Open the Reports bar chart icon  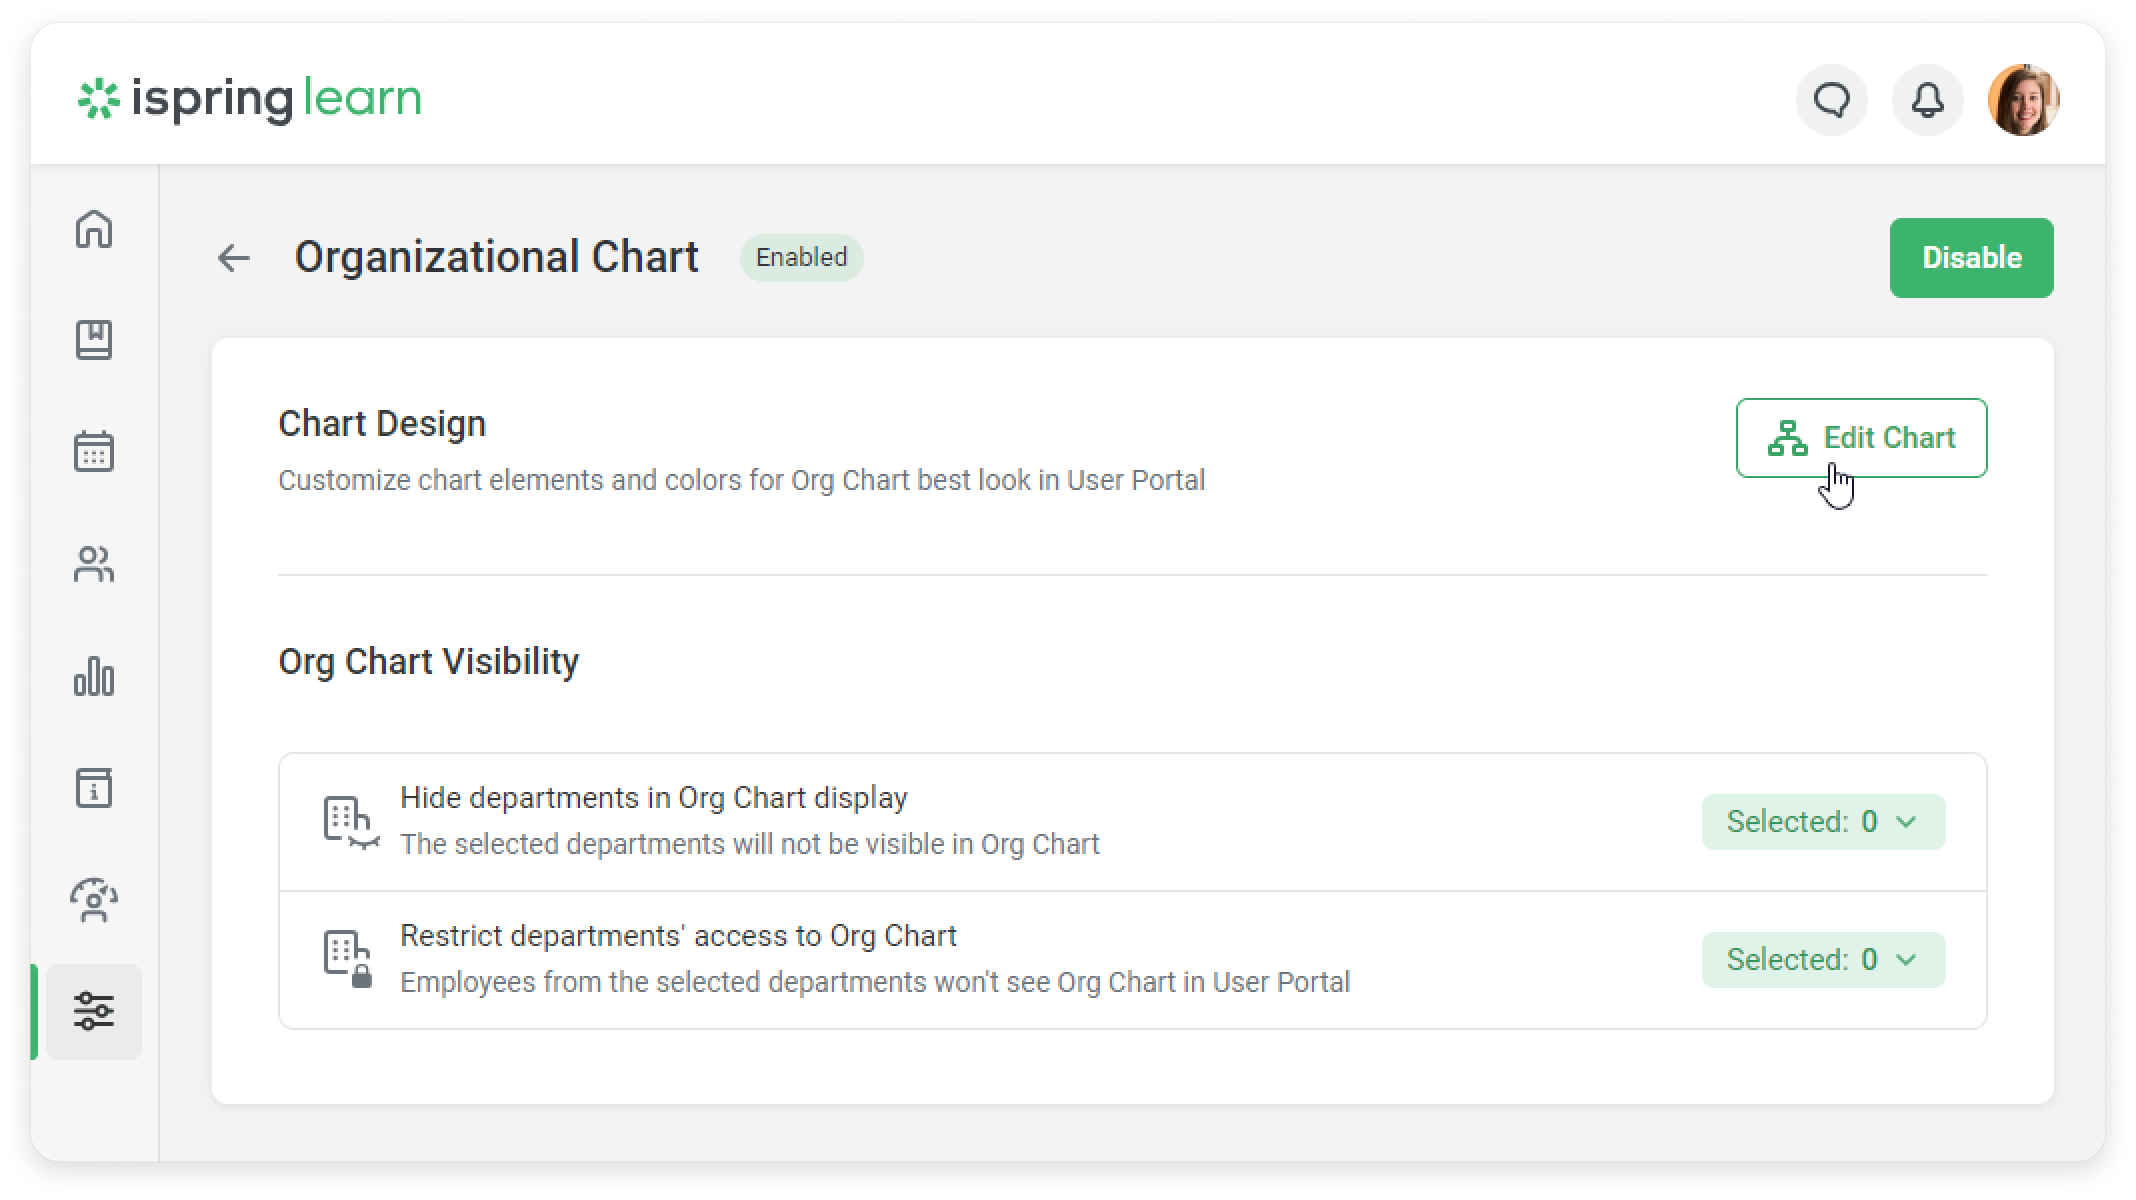click(94, 677)
